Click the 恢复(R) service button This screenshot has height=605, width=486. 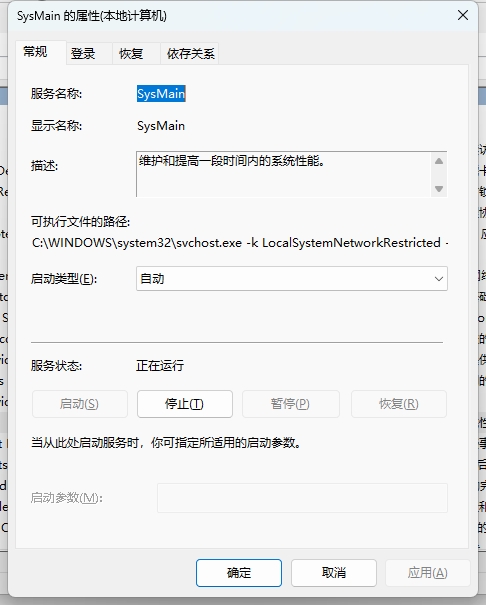click(399, 404)
